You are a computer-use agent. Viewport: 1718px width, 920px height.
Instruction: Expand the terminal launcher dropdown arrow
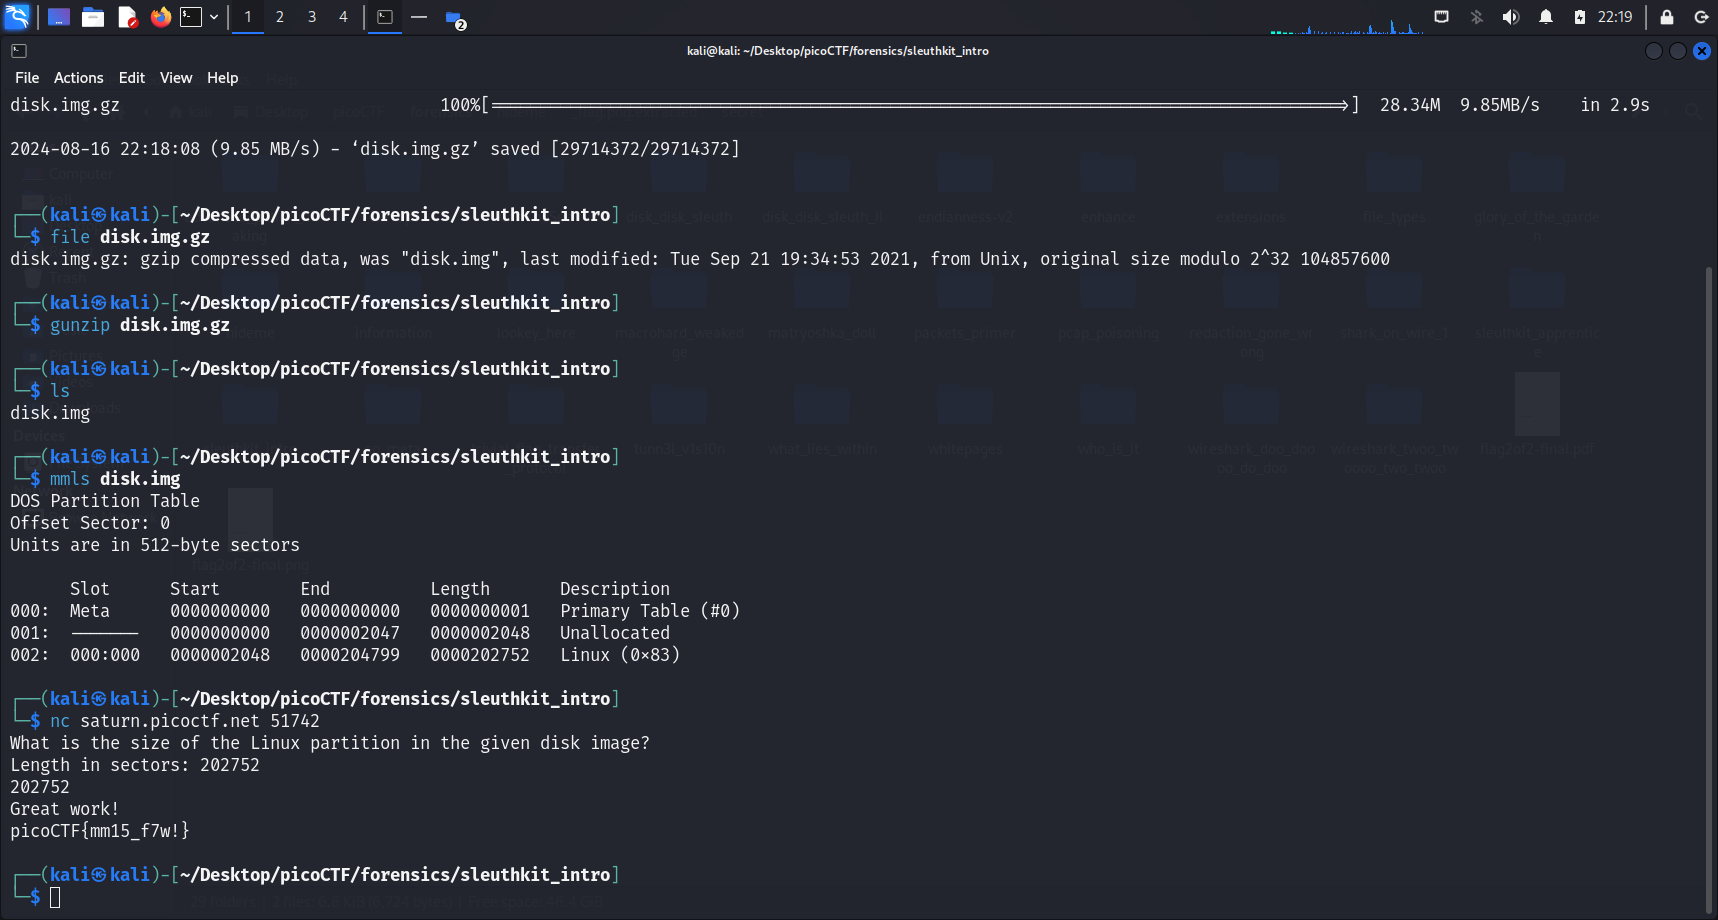point(214,17)
